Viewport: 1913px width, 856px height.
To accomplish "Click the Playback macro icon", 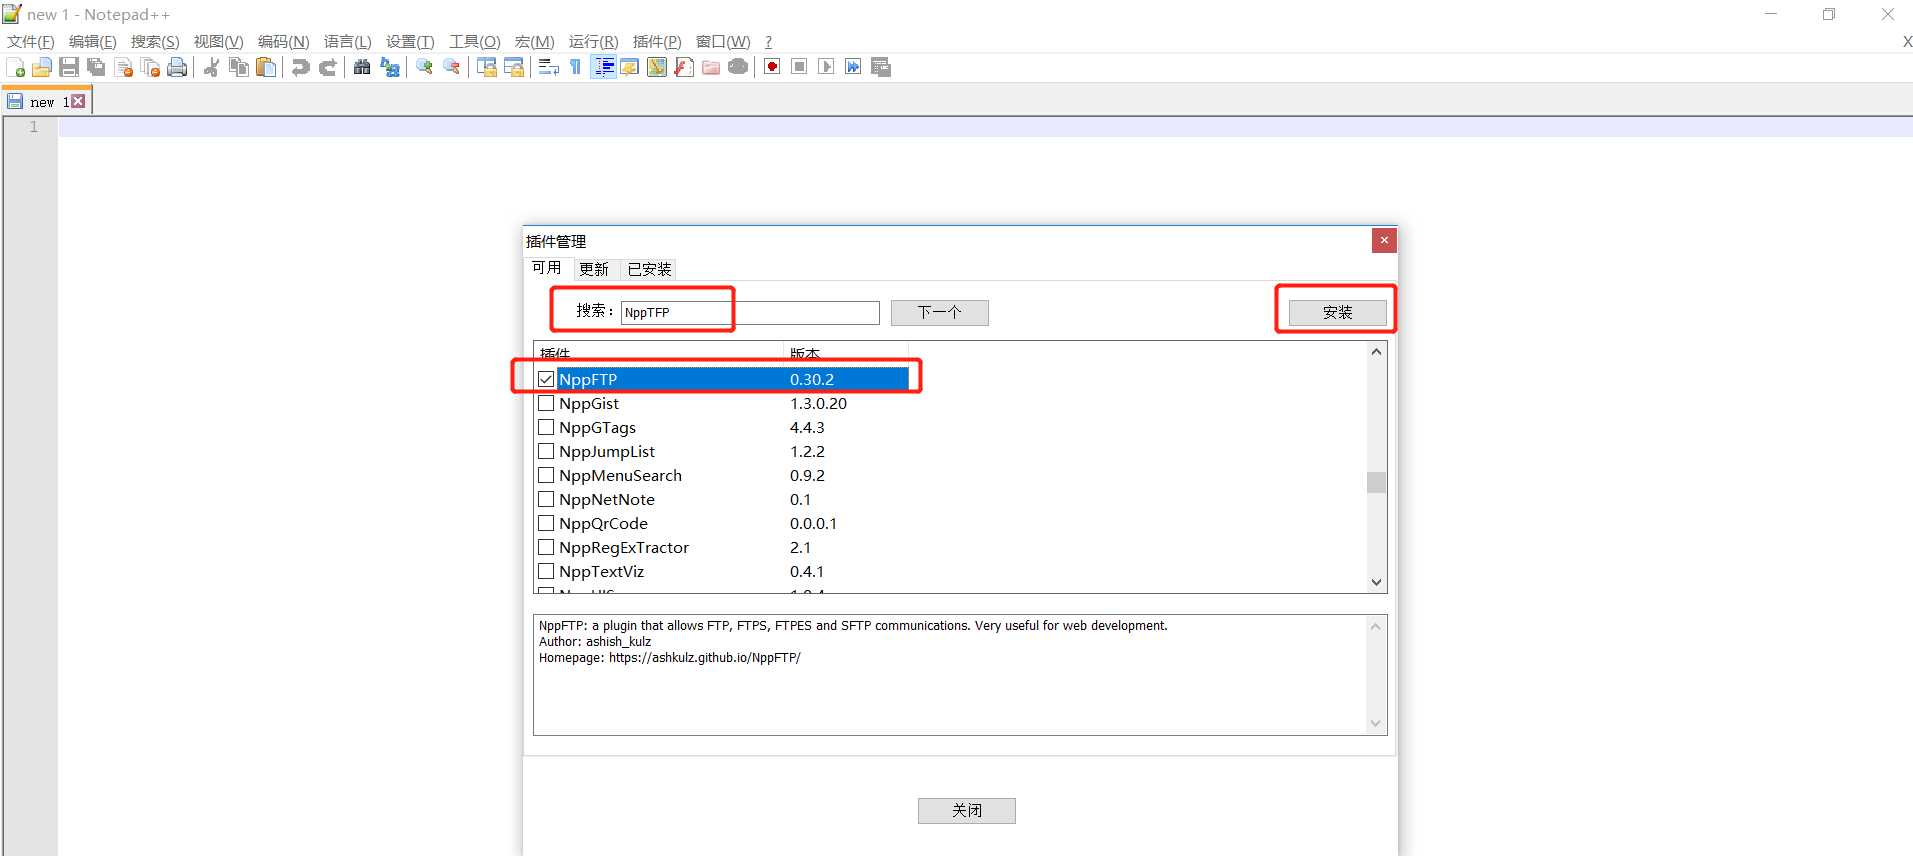I will (x=826, y=67).
